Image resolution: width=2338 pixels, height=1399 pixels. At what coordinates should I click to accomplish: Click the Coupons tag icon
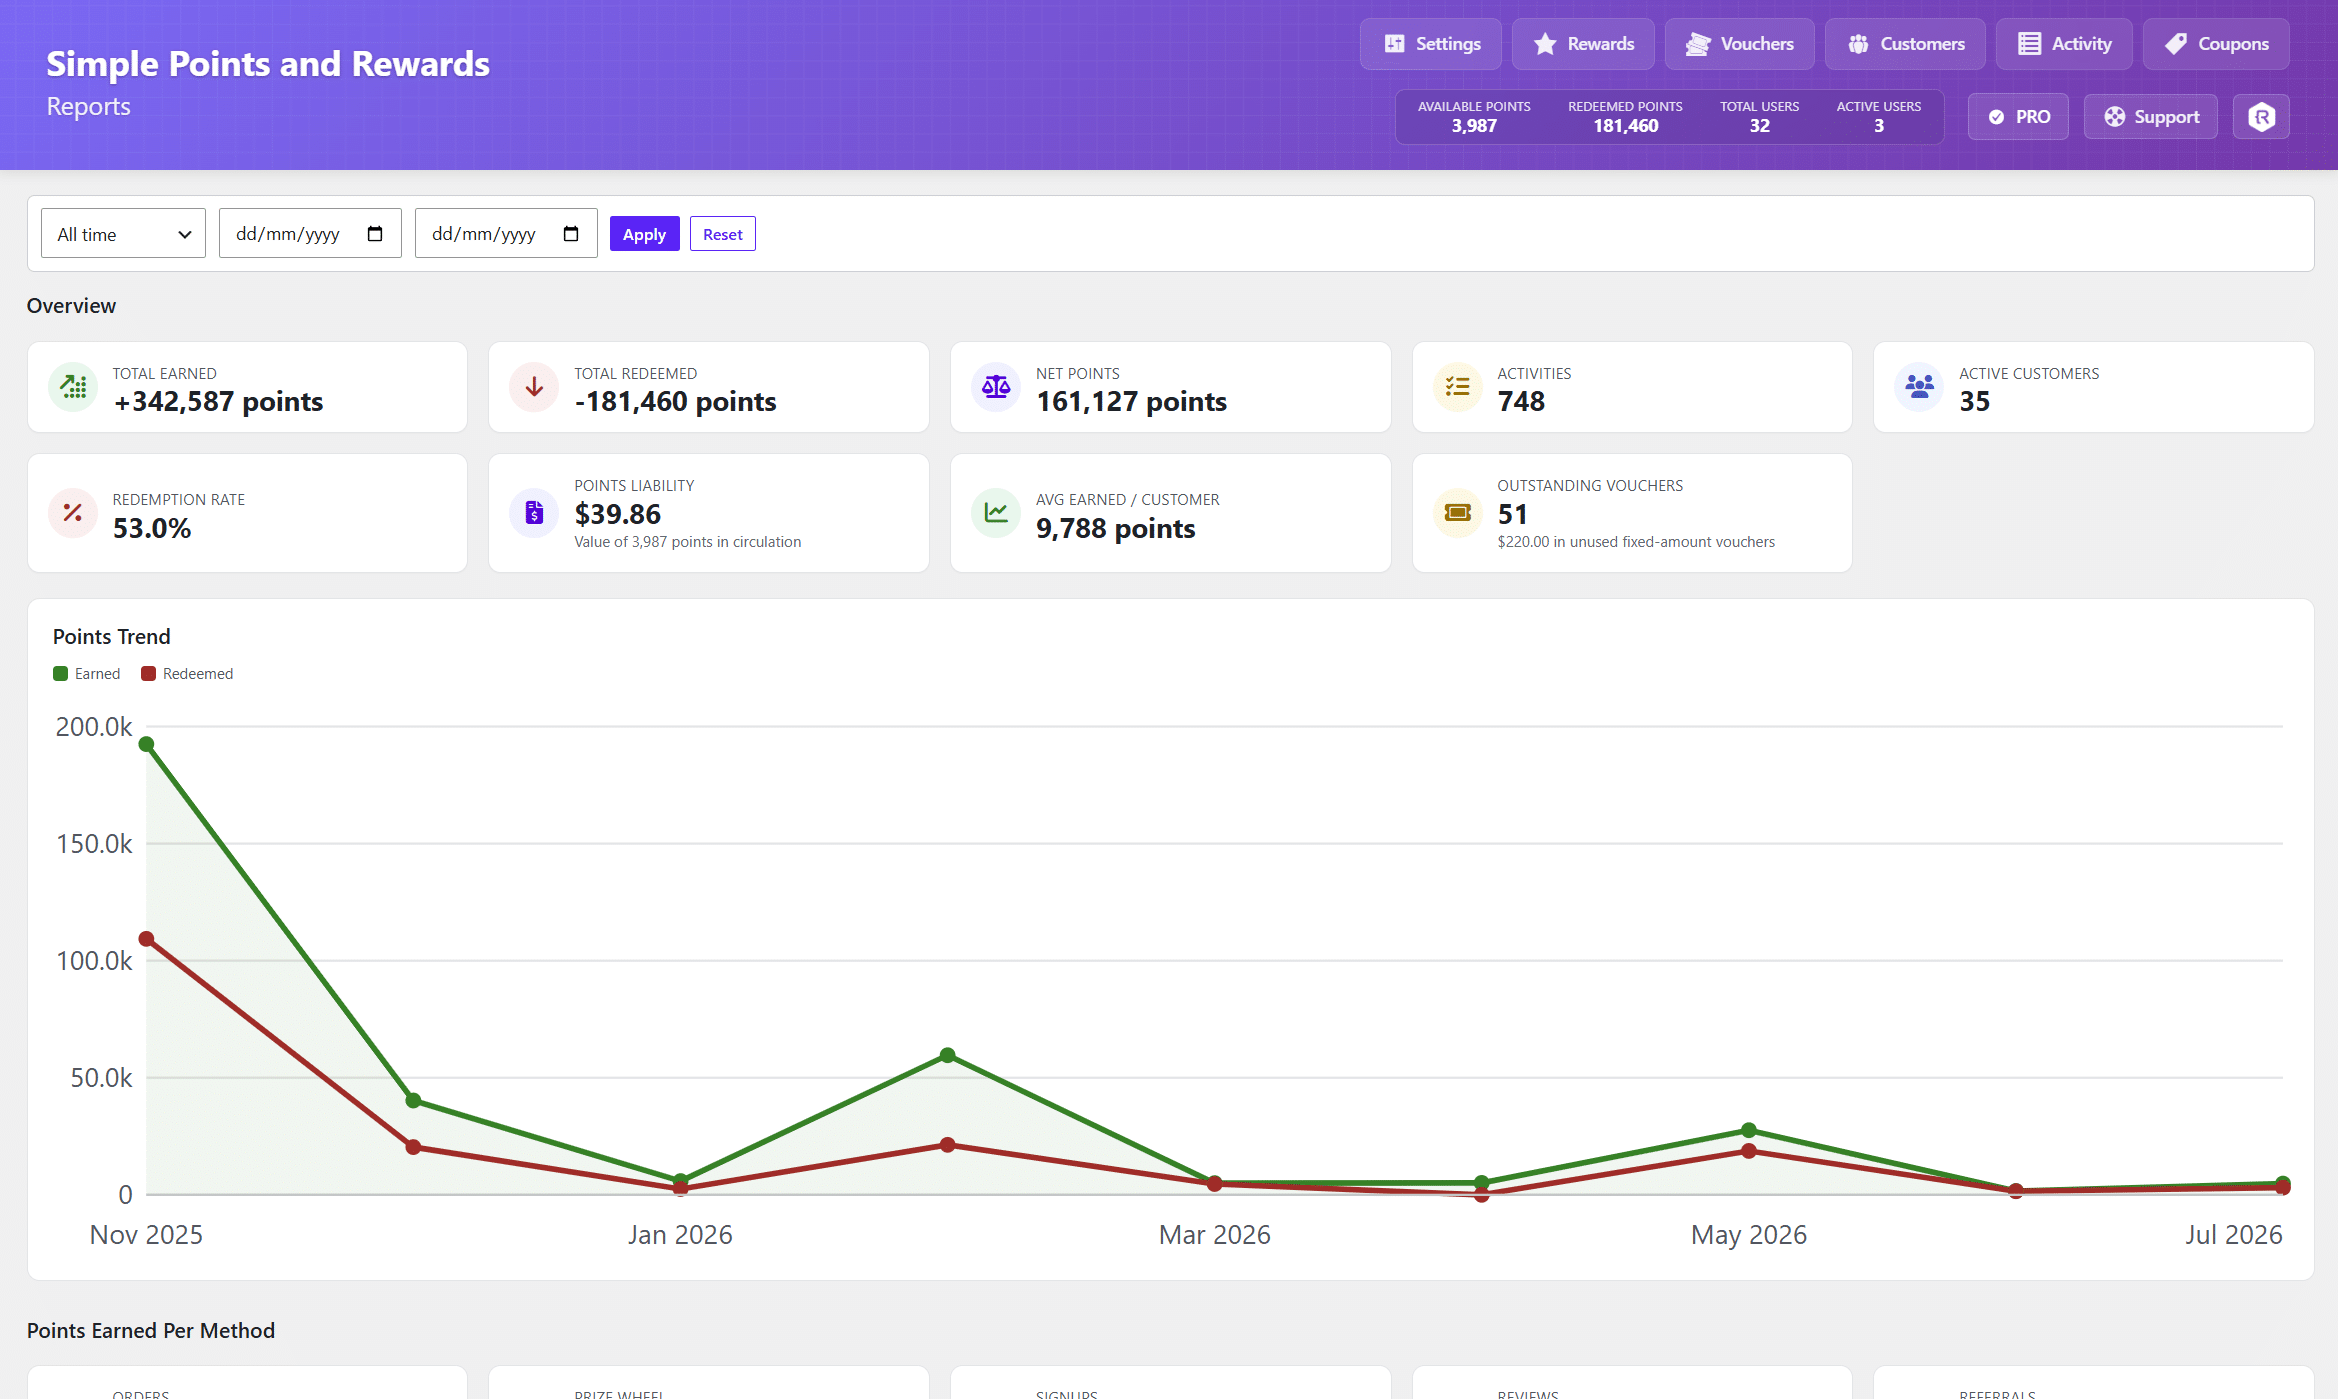(x=2175, y=44)
